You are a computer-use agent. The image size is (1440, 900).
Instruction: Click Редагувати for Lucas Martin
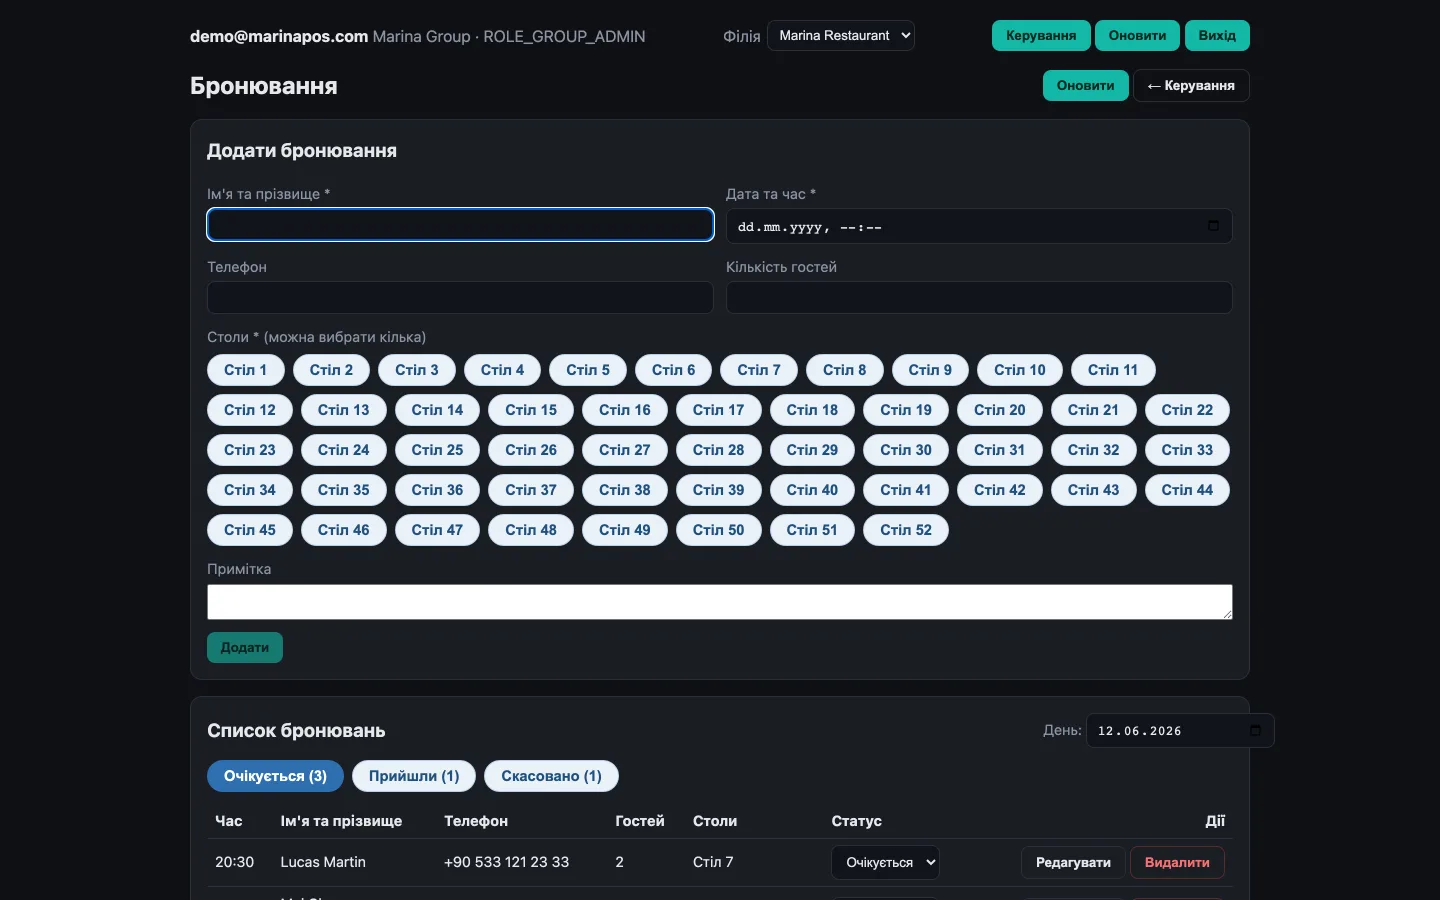pyautogui.click(x=1073, y=862)
